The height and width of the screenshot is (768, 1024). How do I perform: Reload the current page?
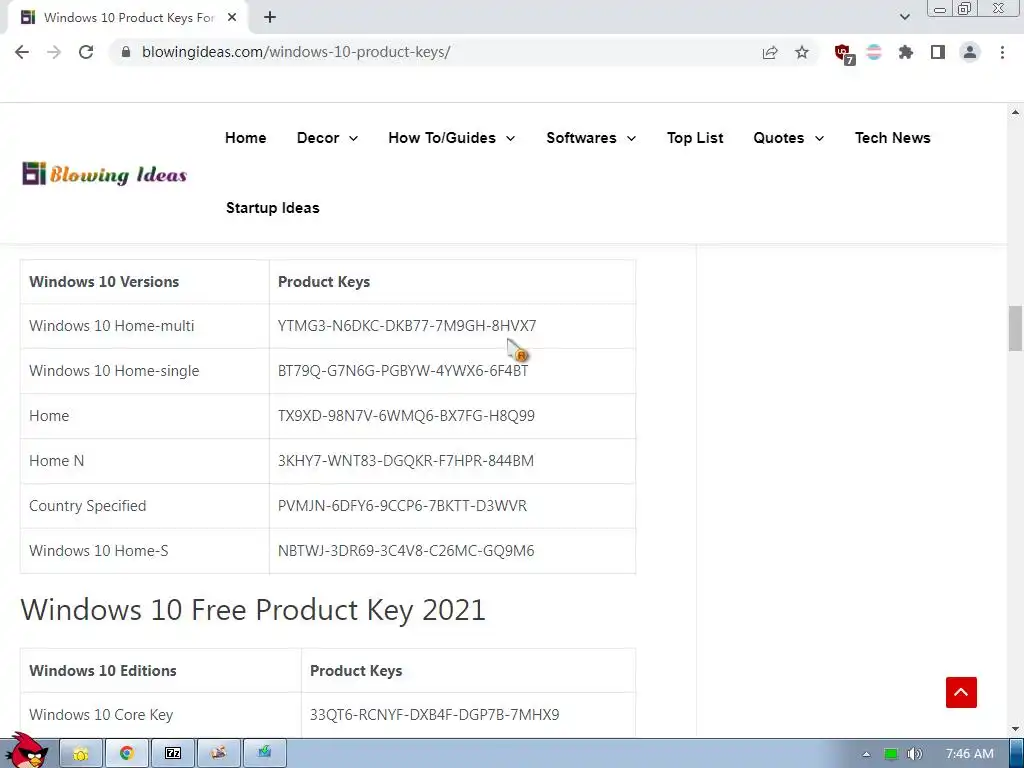click(x=86, y=52)
